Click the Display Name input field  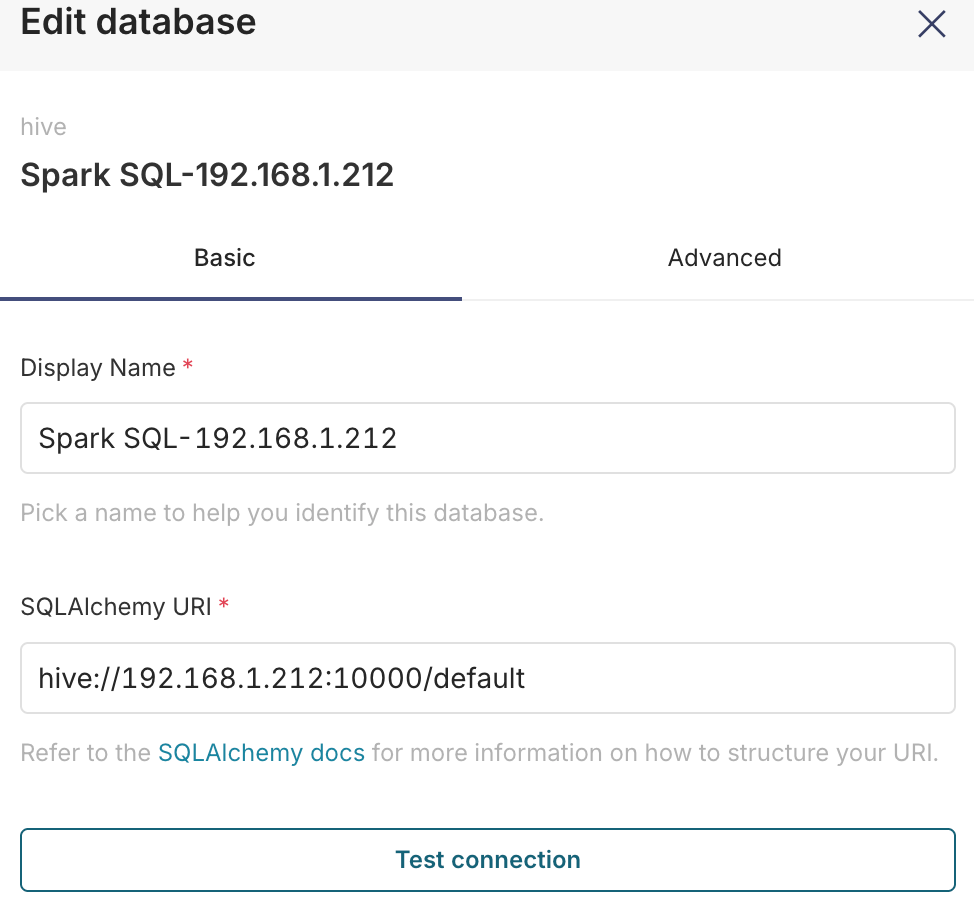tap(487, 438)
